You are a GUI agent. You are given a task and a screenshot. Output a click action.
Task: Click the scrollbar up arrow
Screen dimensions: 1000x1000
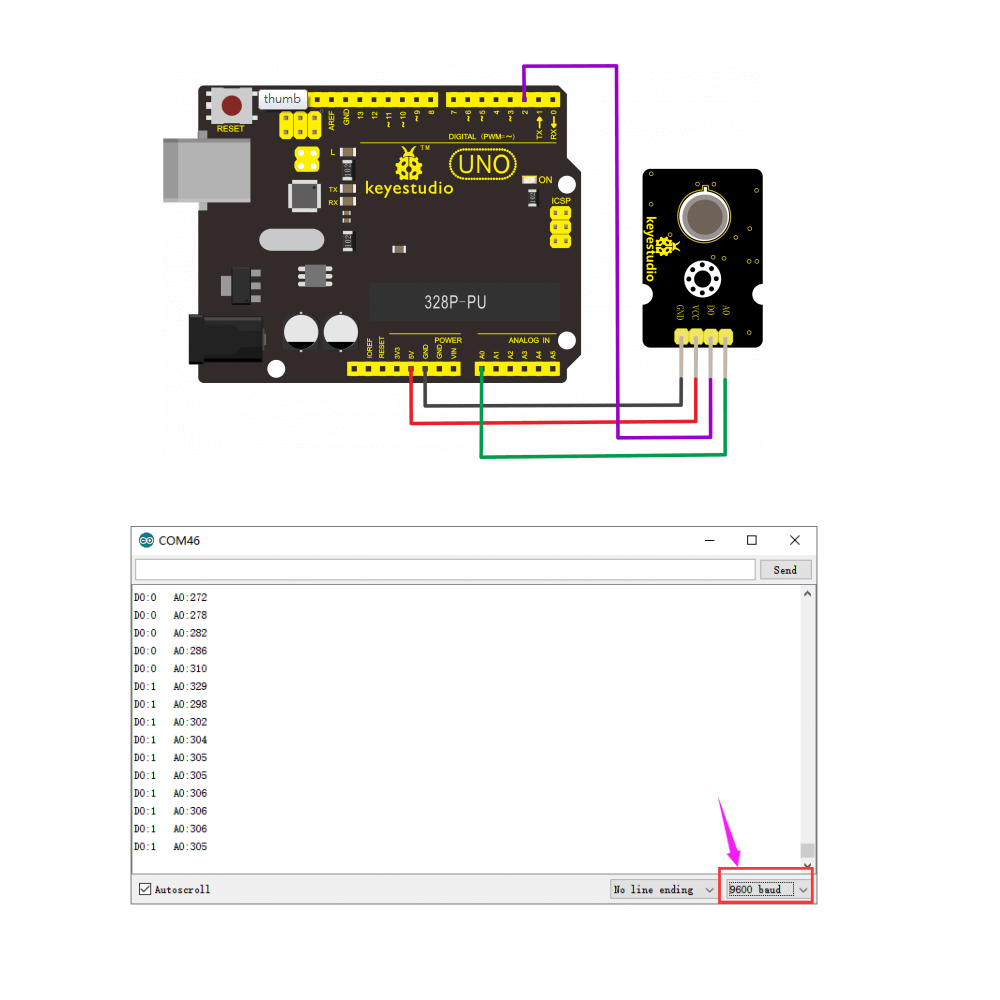pyautogui.click(x=807, y=594)
